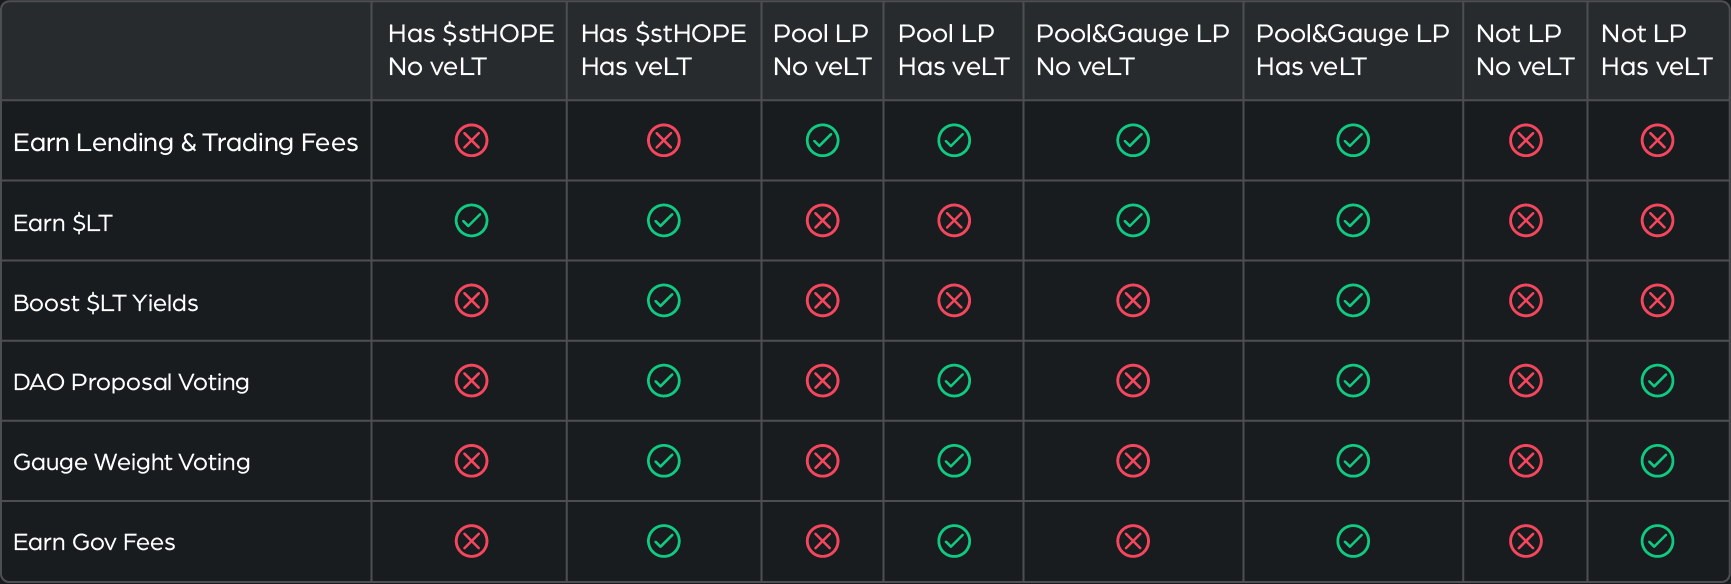The image size is (1731, 584).
Task: Click the red cross for Earn Lending & Trading Fees under Not LP Has veLT
Action: [1658, 141]
